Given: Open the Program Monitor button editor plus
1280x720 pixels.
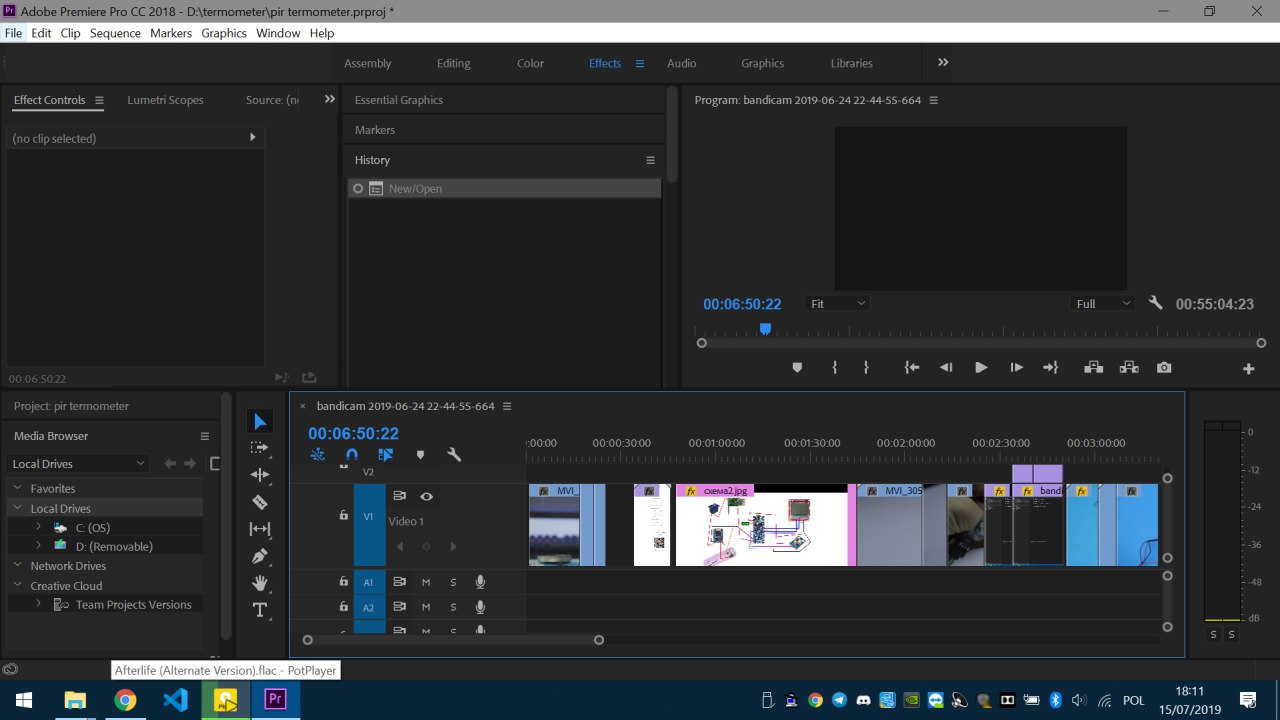Looking at the screenshot, I should click(x=1248, y=369).
